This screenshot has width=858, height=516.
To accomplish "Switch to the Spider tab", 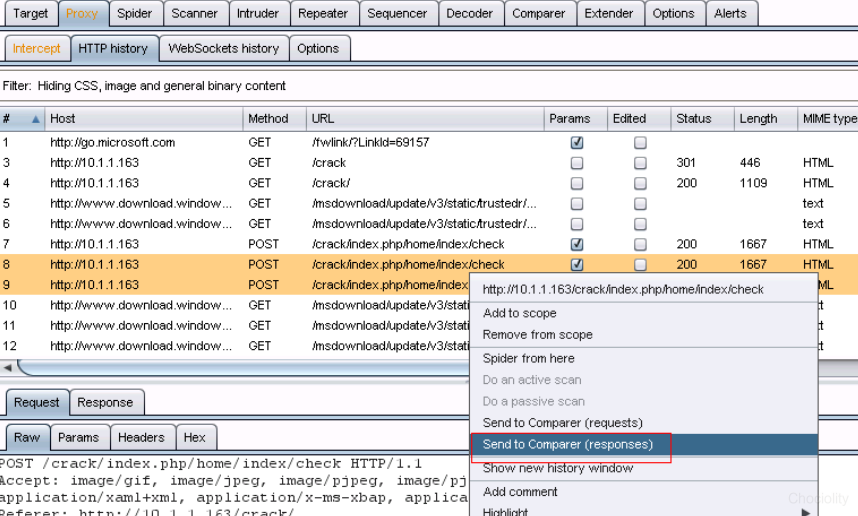I will tap(135, 13).
